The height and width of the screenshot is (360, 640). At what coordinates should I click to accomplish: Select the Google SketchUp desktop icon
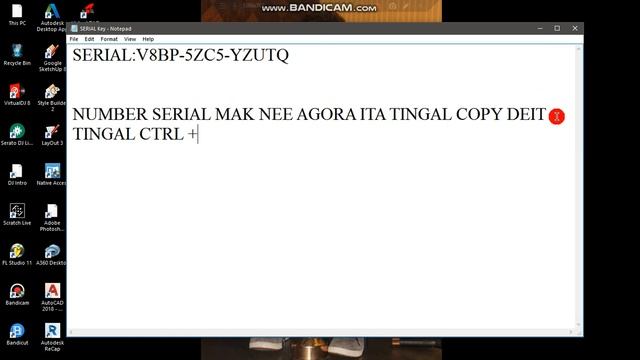[x=52, y=58]
